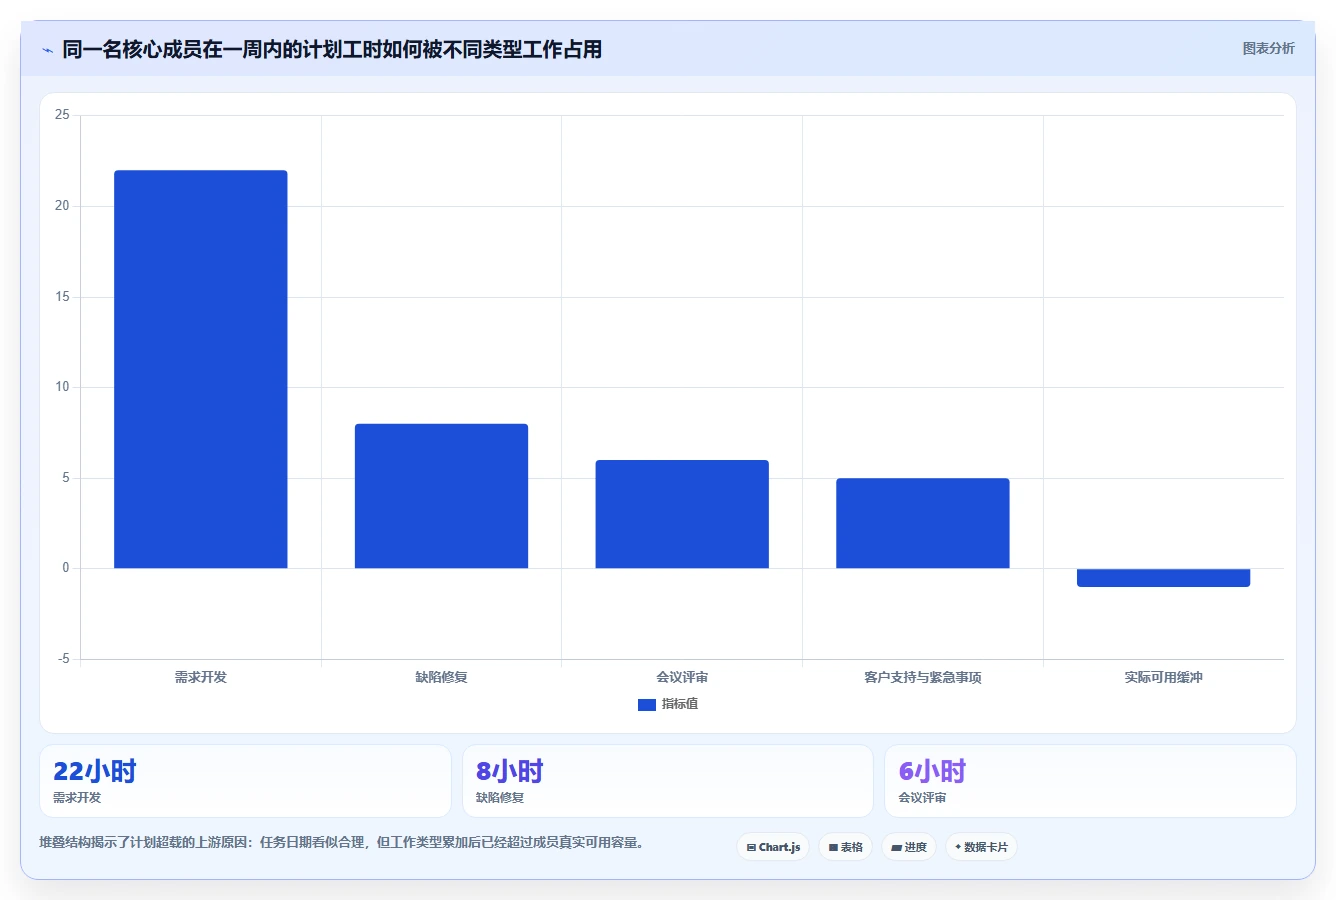Toggle the 指标值 legend color swatch

(x=647, y=705)
